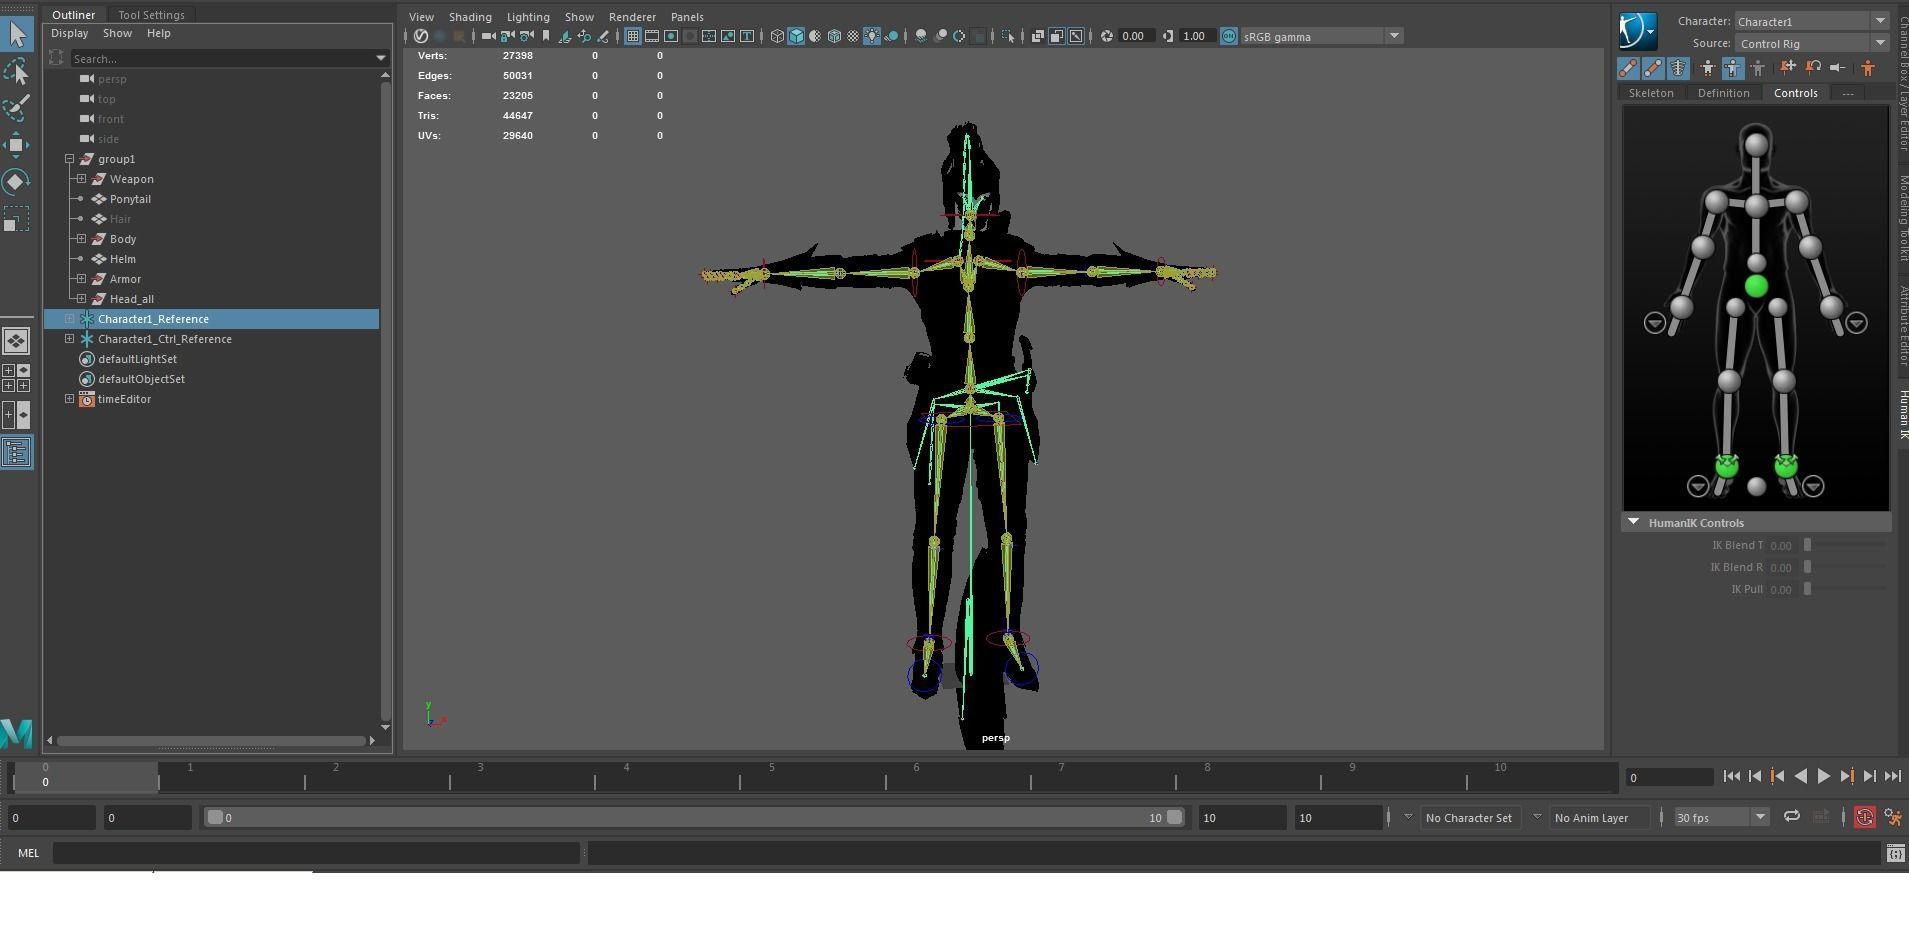The width and height of the screenshot is (1909, 927).
Task: Toggle the red Auto Keyframe button
Action: click(1865, 817)
